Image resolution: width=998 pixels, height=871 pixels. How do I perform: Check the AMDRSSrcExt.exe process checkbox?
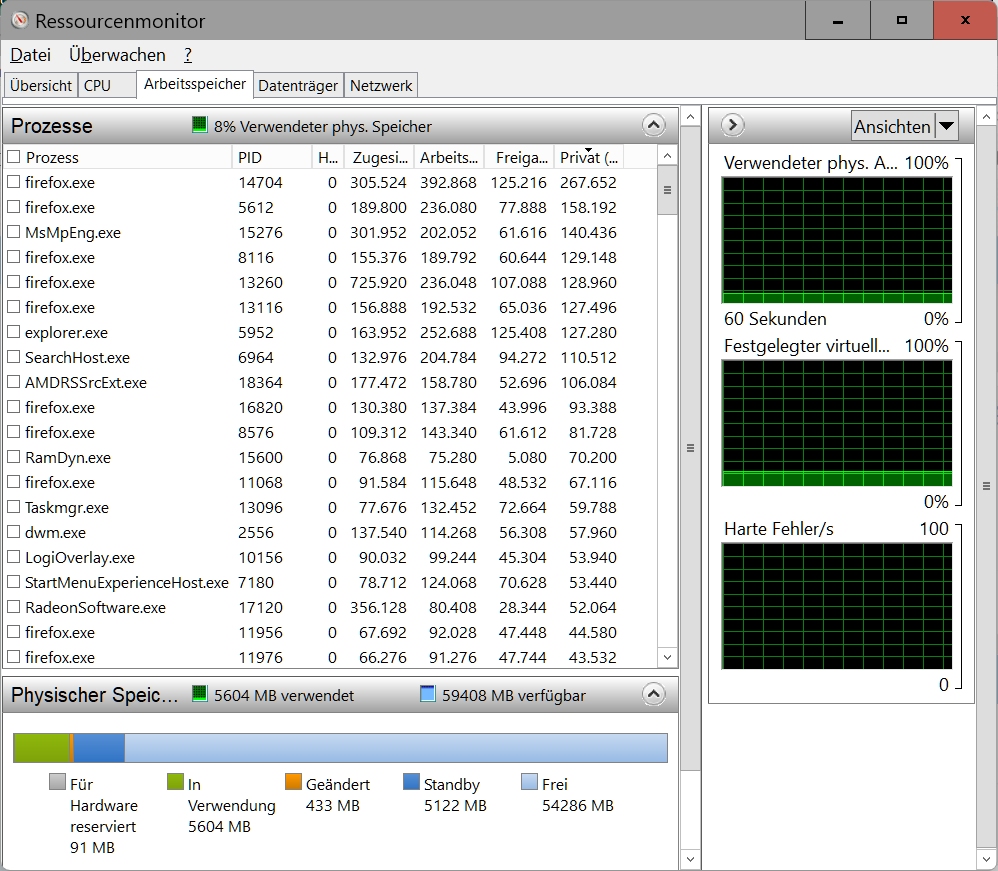14,382
